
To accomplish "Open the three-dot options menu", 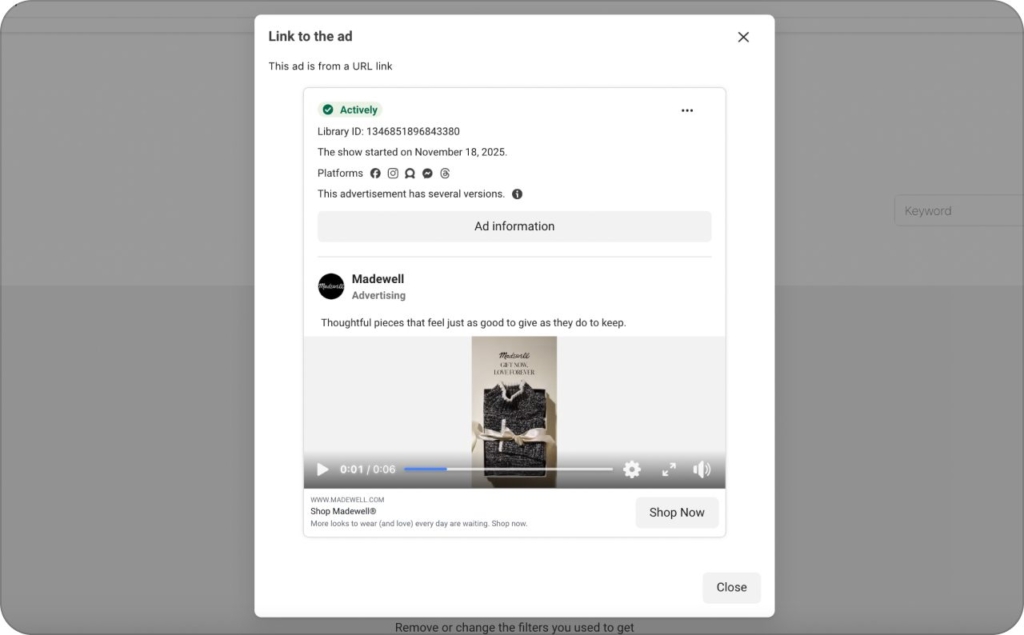I will coord(687,111).
